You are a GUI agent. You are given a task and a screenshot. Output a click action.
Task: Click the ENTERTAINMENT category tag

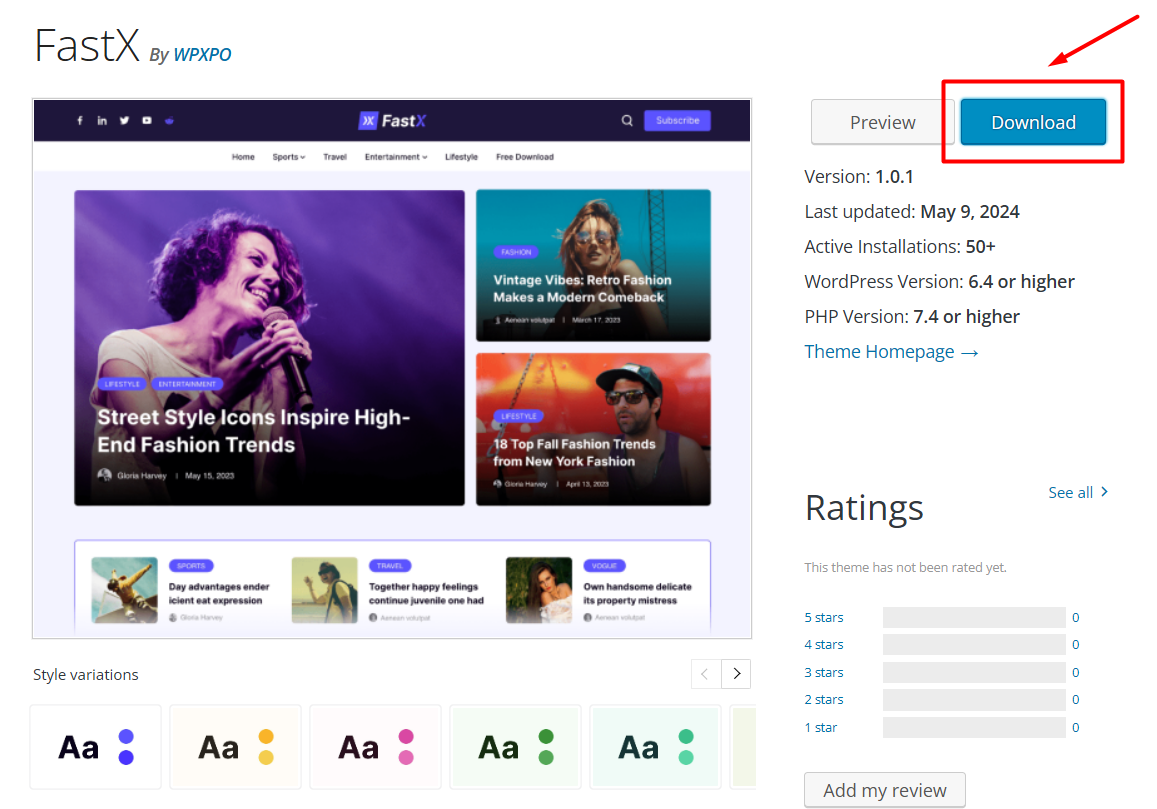pos(187,384)
